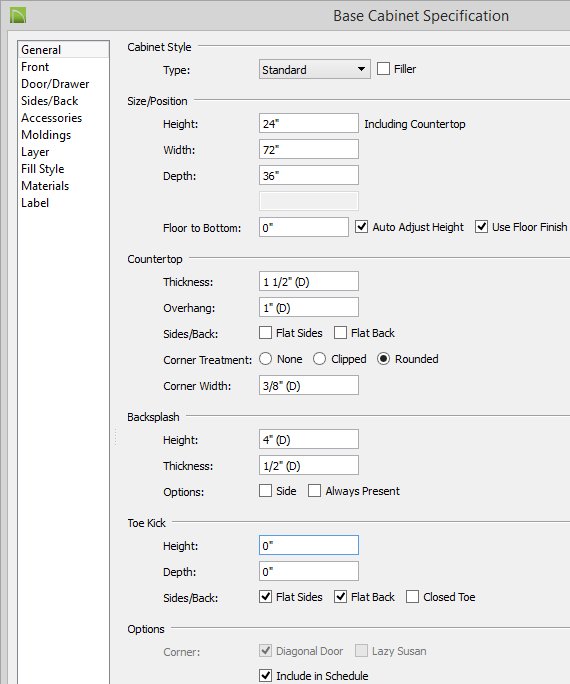
Task: Select the Rounded corner treatment radio button
Action: coord(383,359)
